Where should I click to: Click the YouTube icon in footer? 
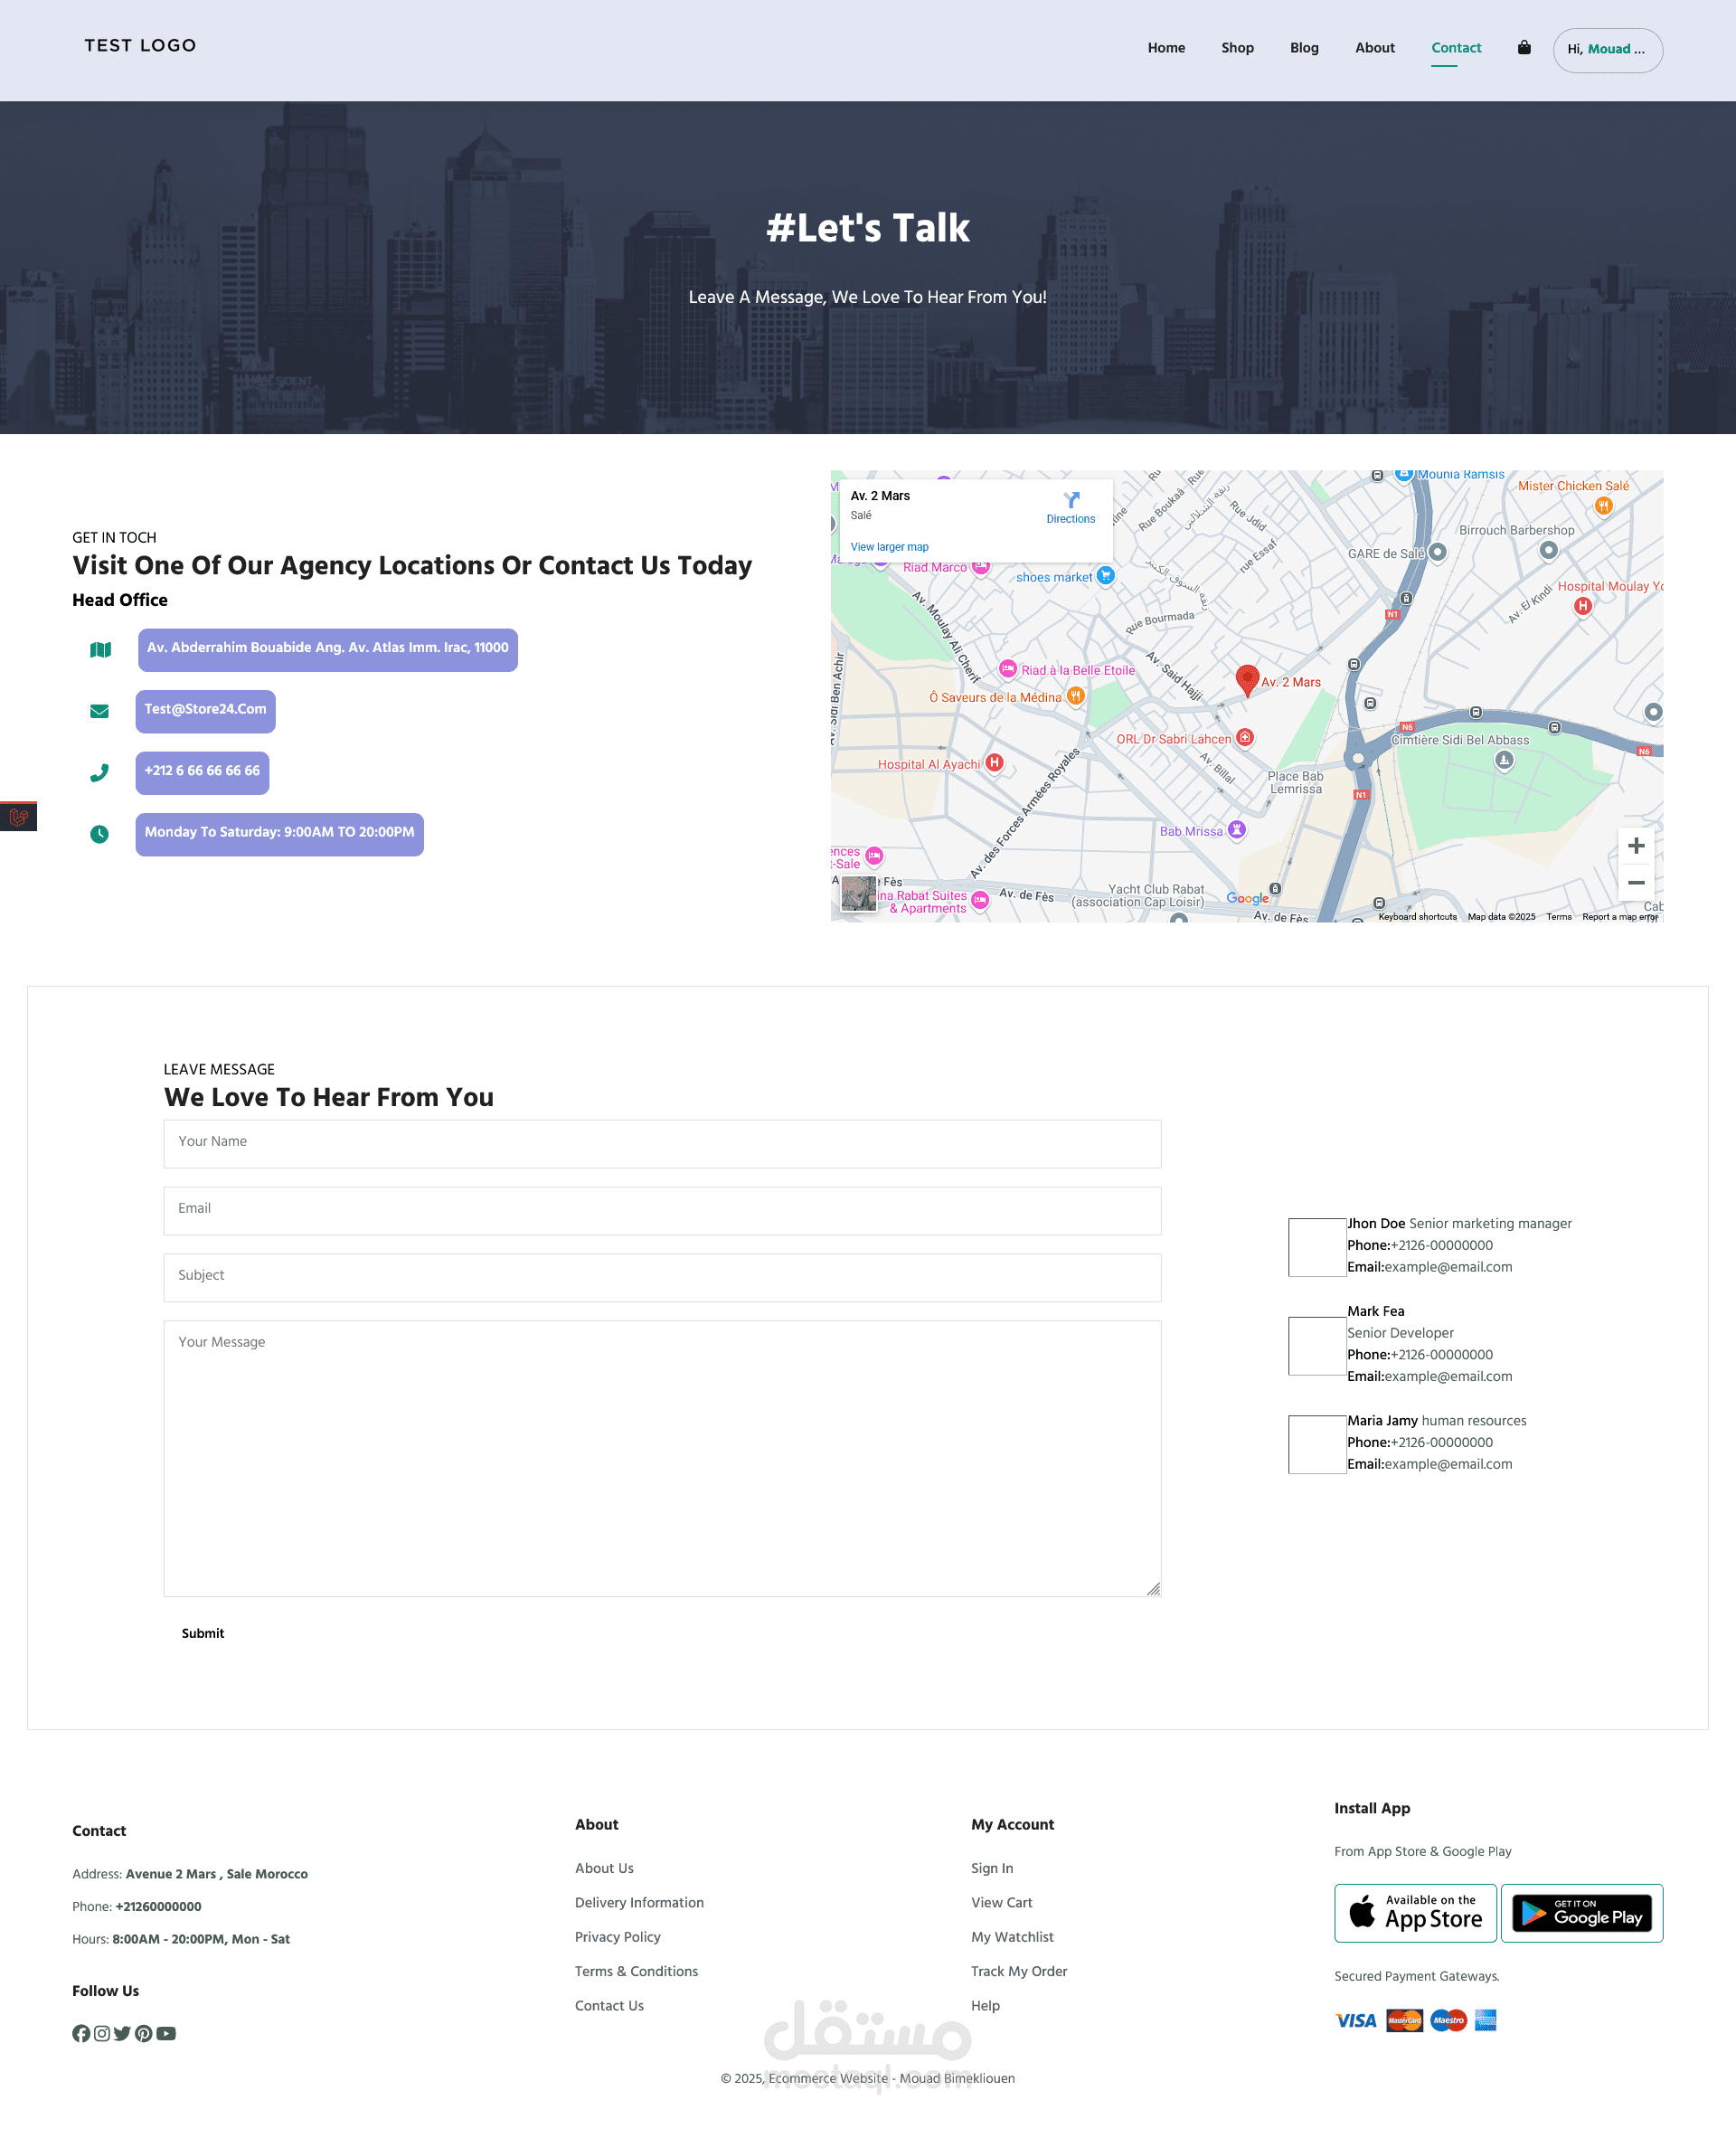coord(166,2033)
